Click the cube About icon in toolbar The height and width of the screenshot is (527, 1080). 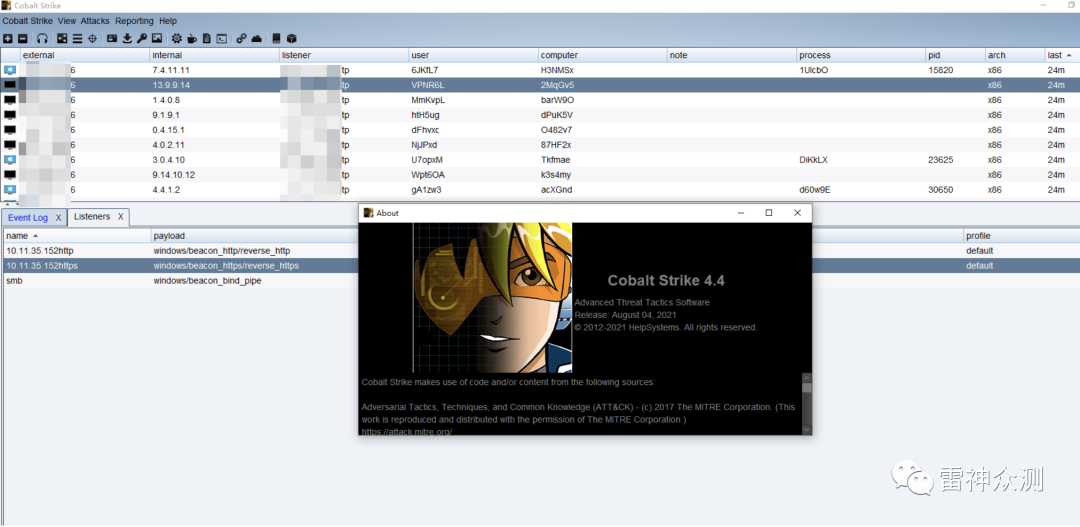(x=292, y=39)
